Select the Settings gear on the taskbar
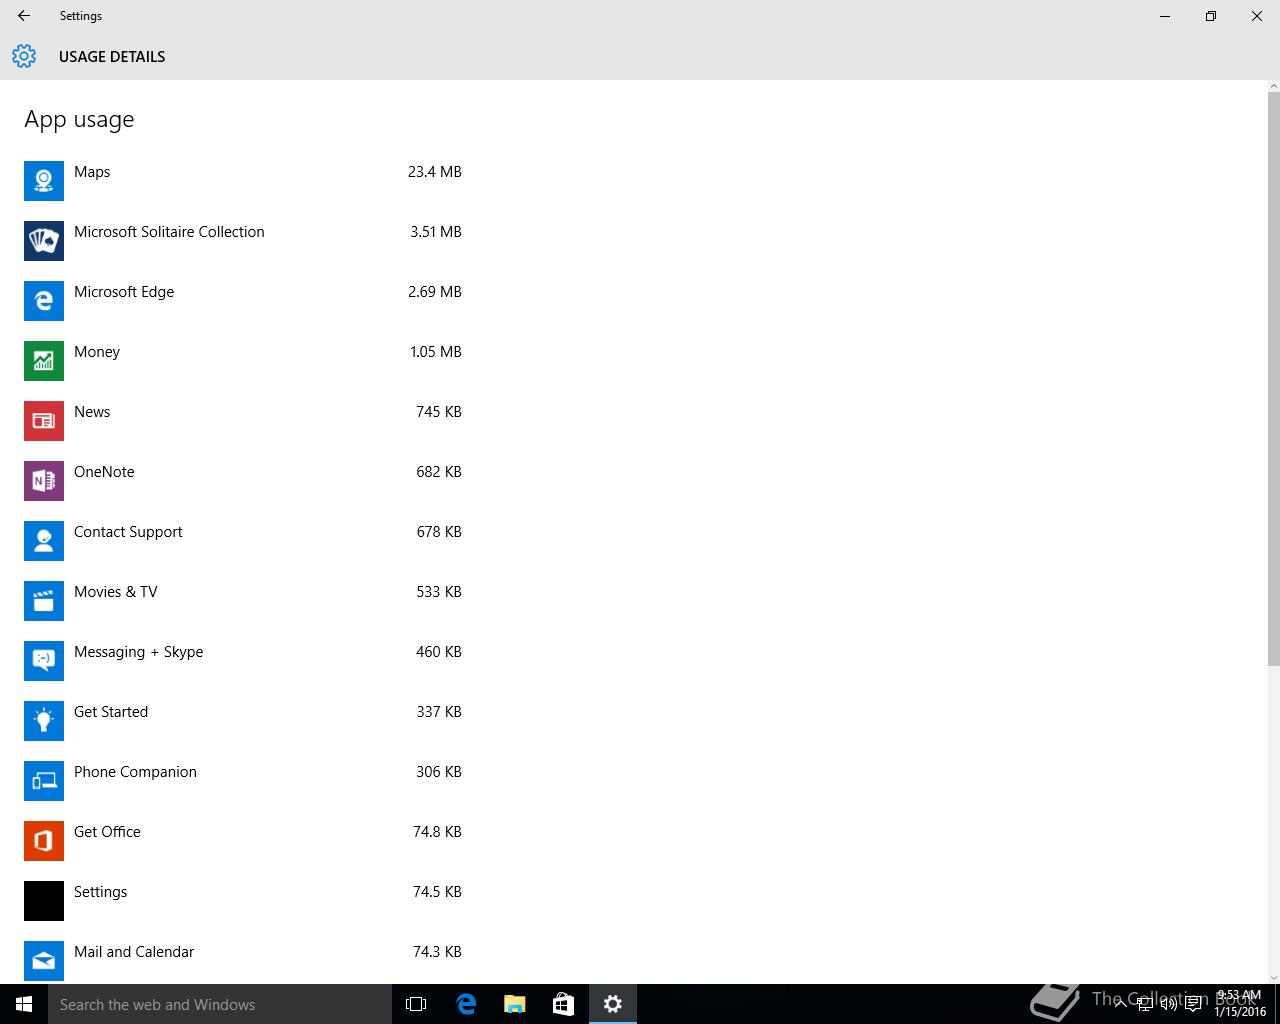 click(x=613, y=1004)
